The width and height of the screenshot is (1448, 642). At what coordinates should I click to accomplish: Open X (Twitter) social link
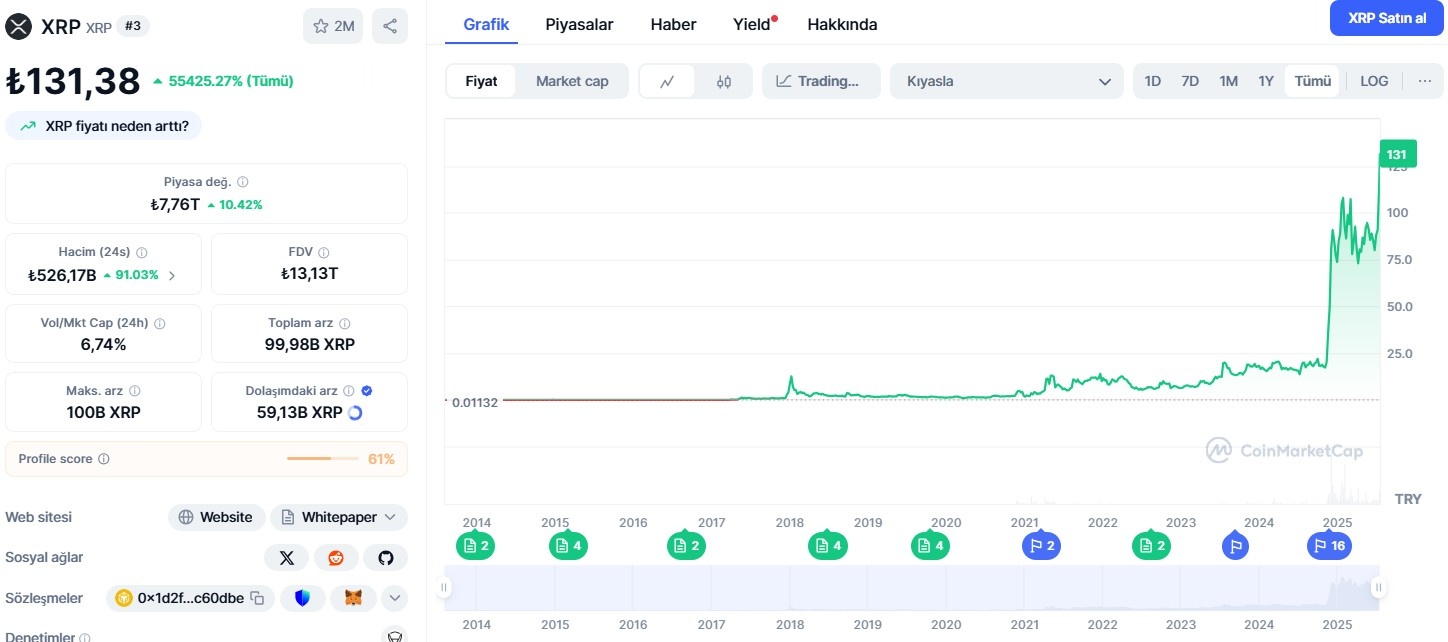tap(287, 557)
